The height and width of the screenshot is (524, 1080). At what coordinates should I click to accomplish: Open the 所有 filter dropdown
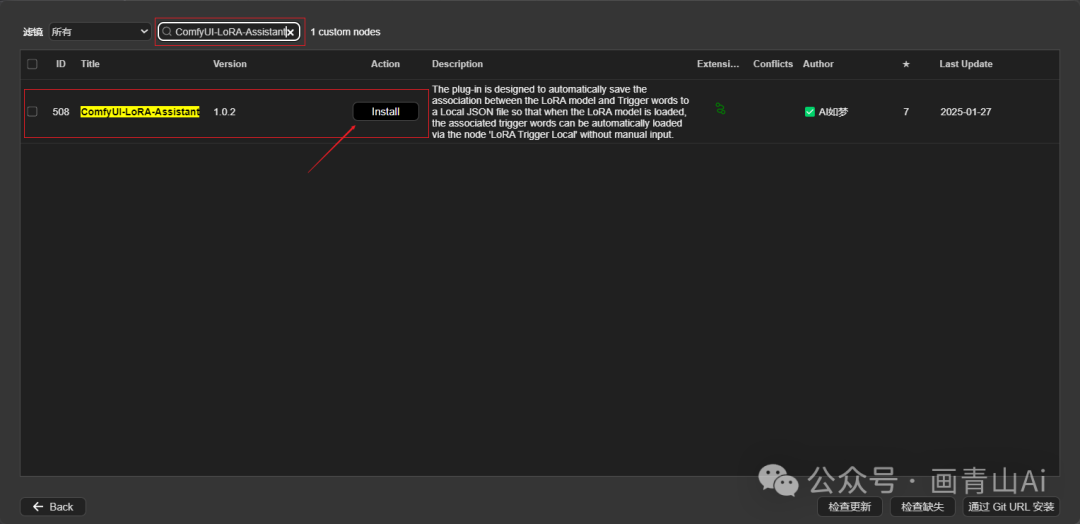point(100,32)
